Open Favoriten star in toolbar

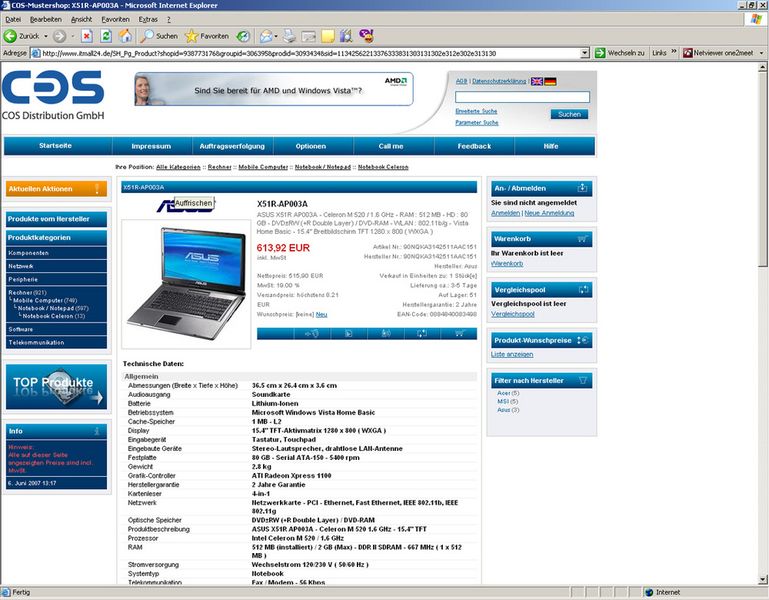[x=206, y=36]
